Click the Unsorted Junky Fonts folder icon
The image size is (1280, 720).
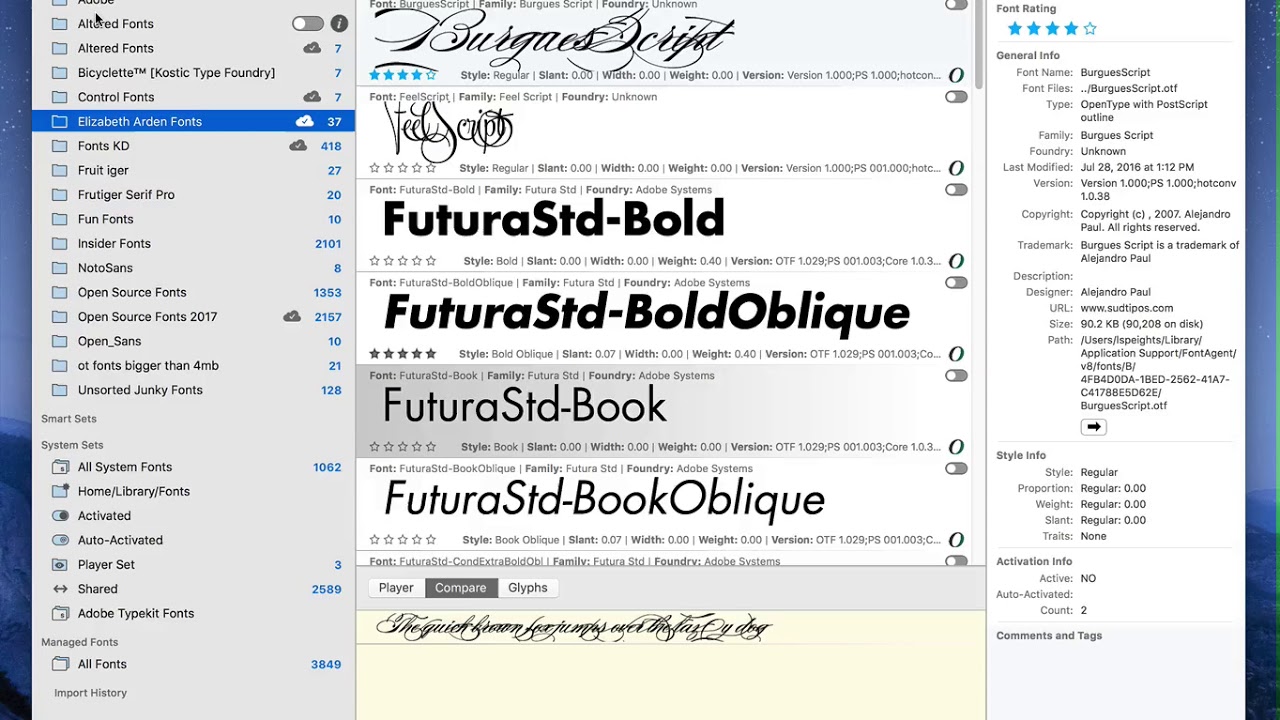point(60,390)
